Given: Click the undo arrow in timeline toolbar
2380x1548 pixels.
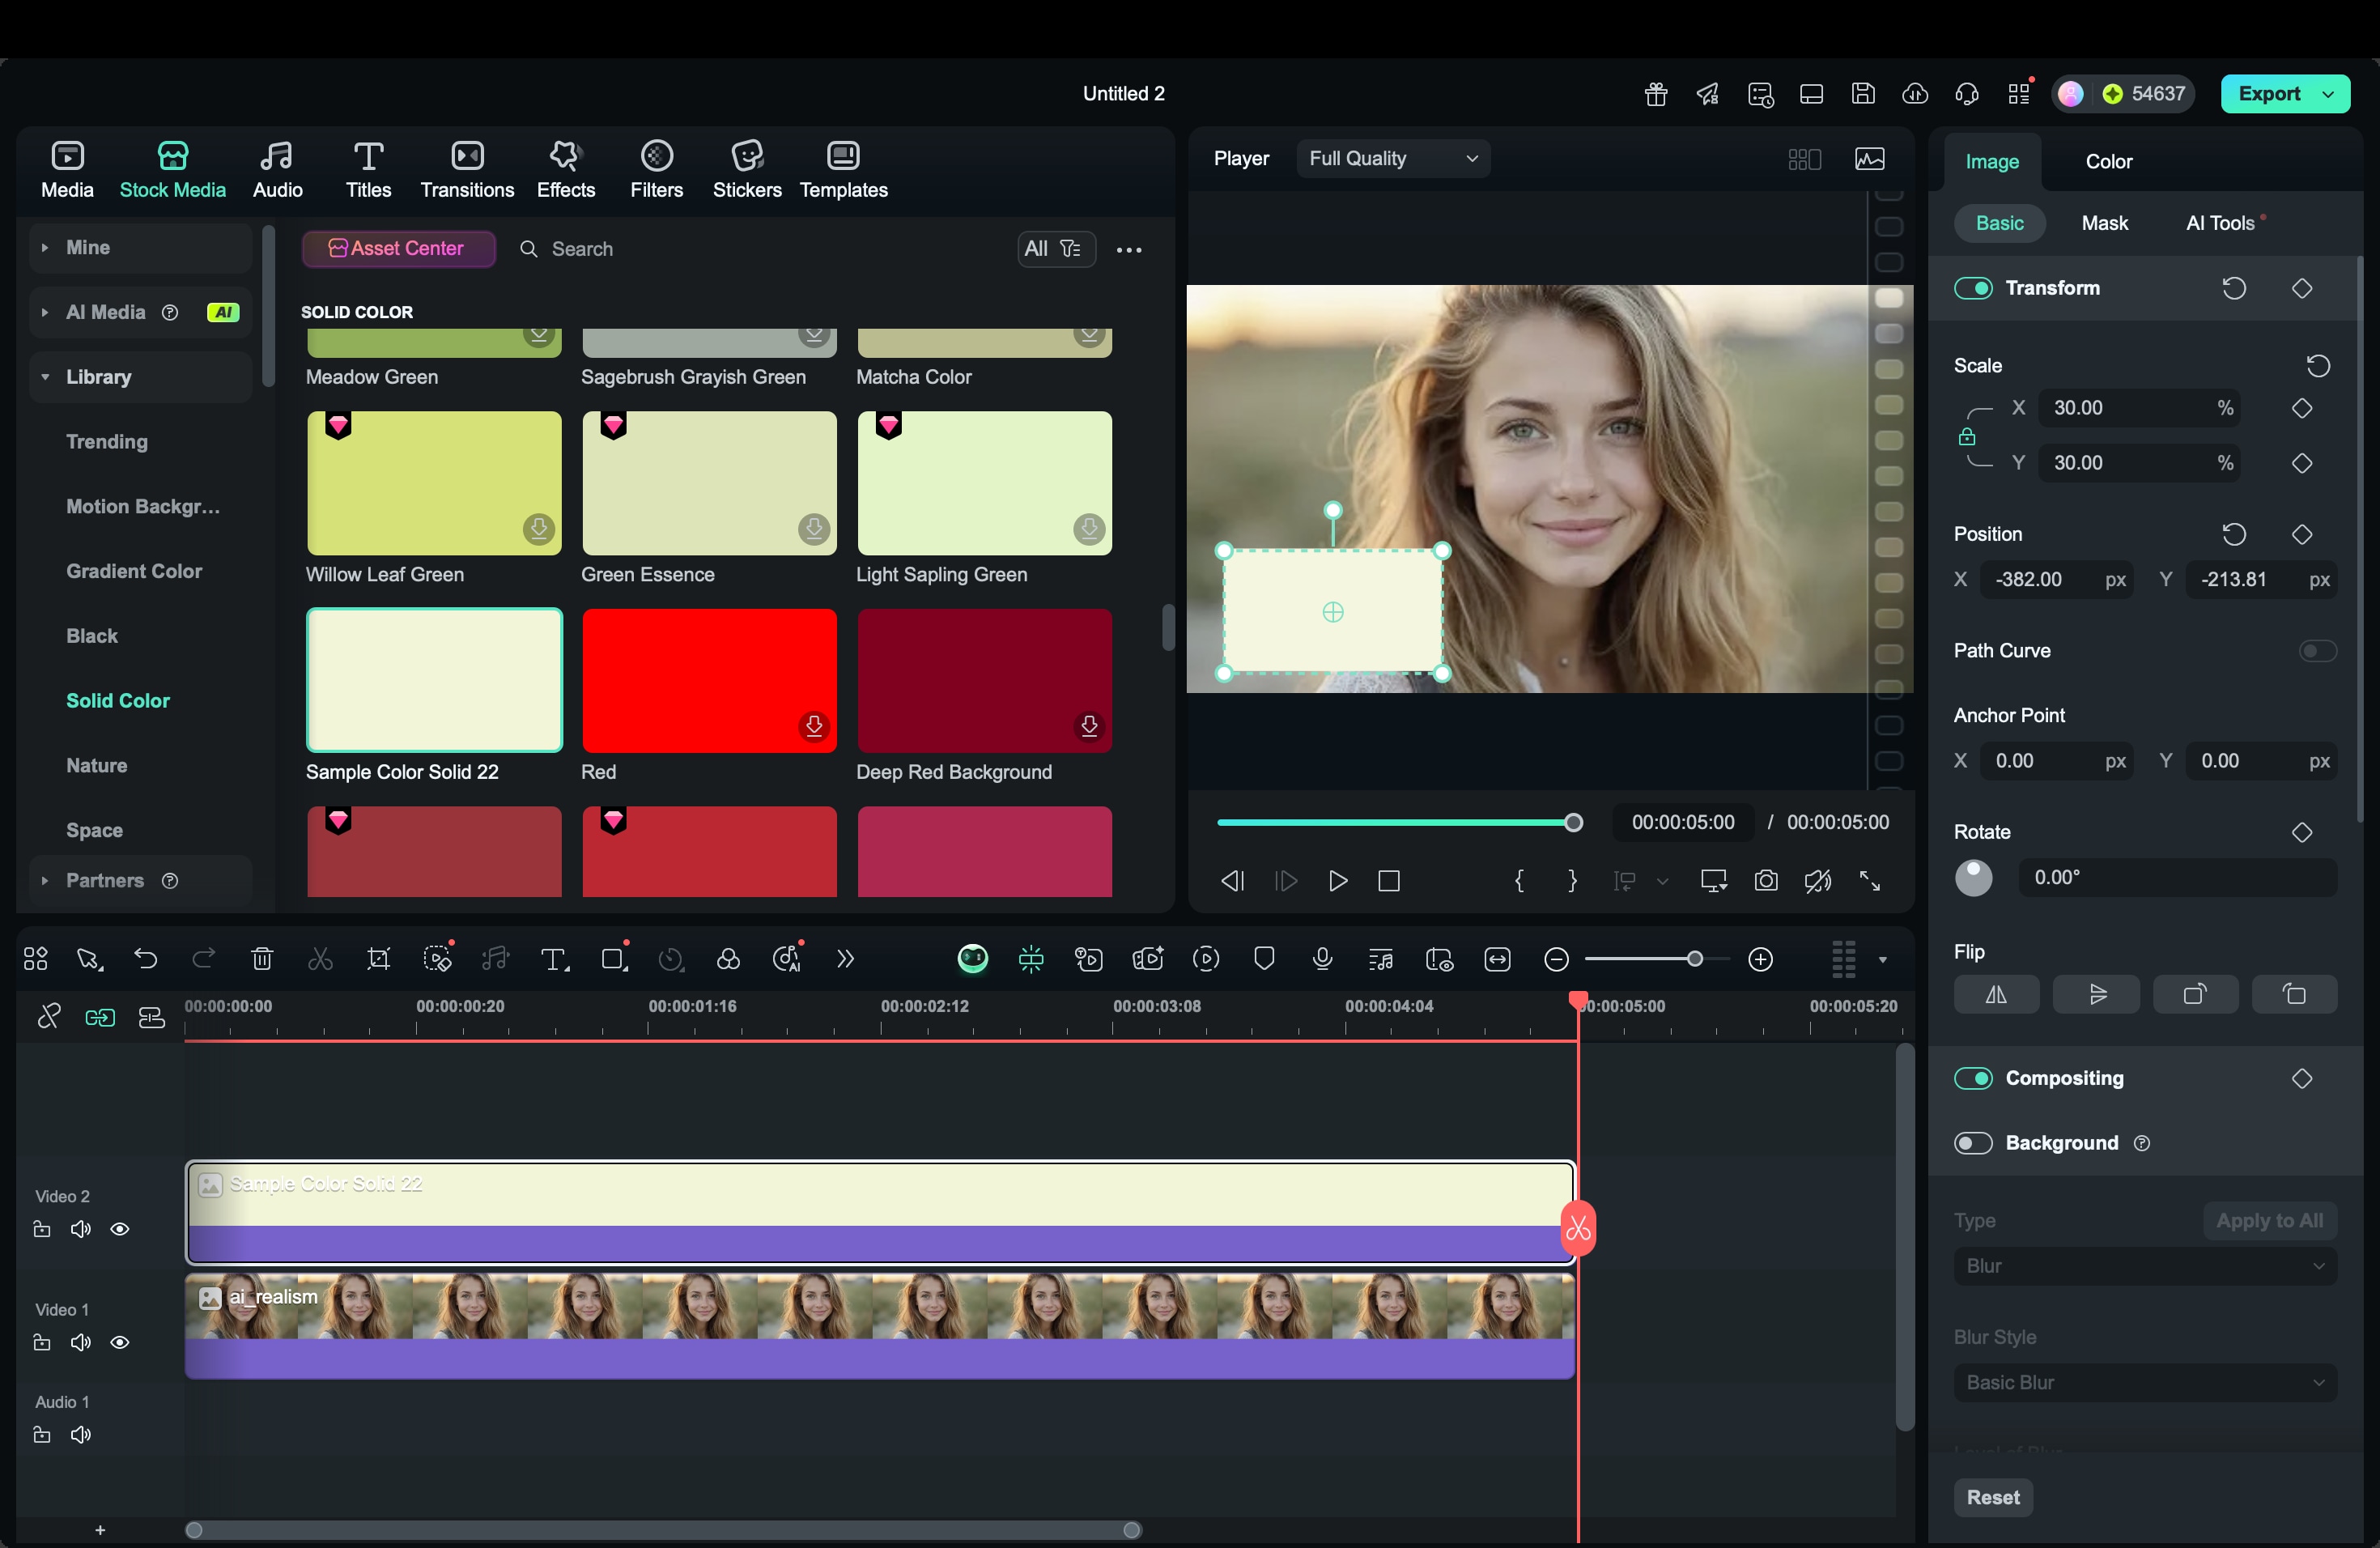Looking at the screenshot, I should [x=146, y=959].
